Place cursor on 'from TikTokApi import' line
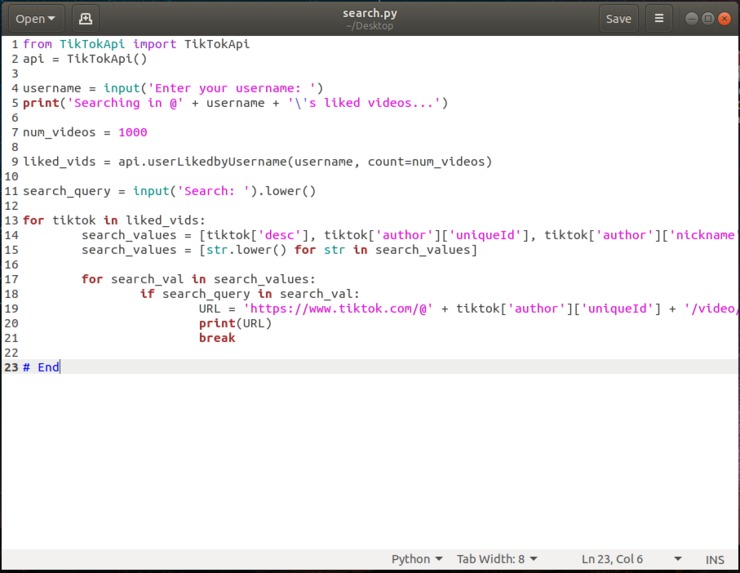Screen dimensions: 740x573 (136, 44)
